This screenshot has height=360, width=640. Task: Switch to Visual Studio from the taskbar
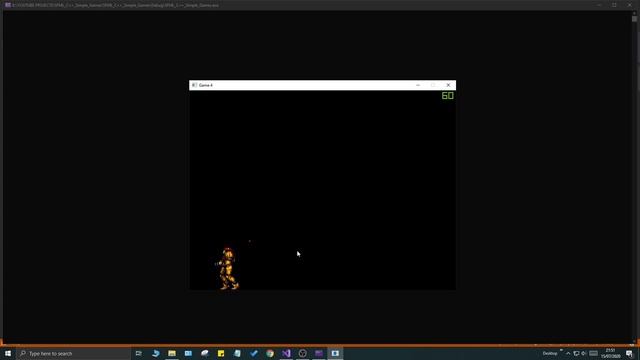286,353
